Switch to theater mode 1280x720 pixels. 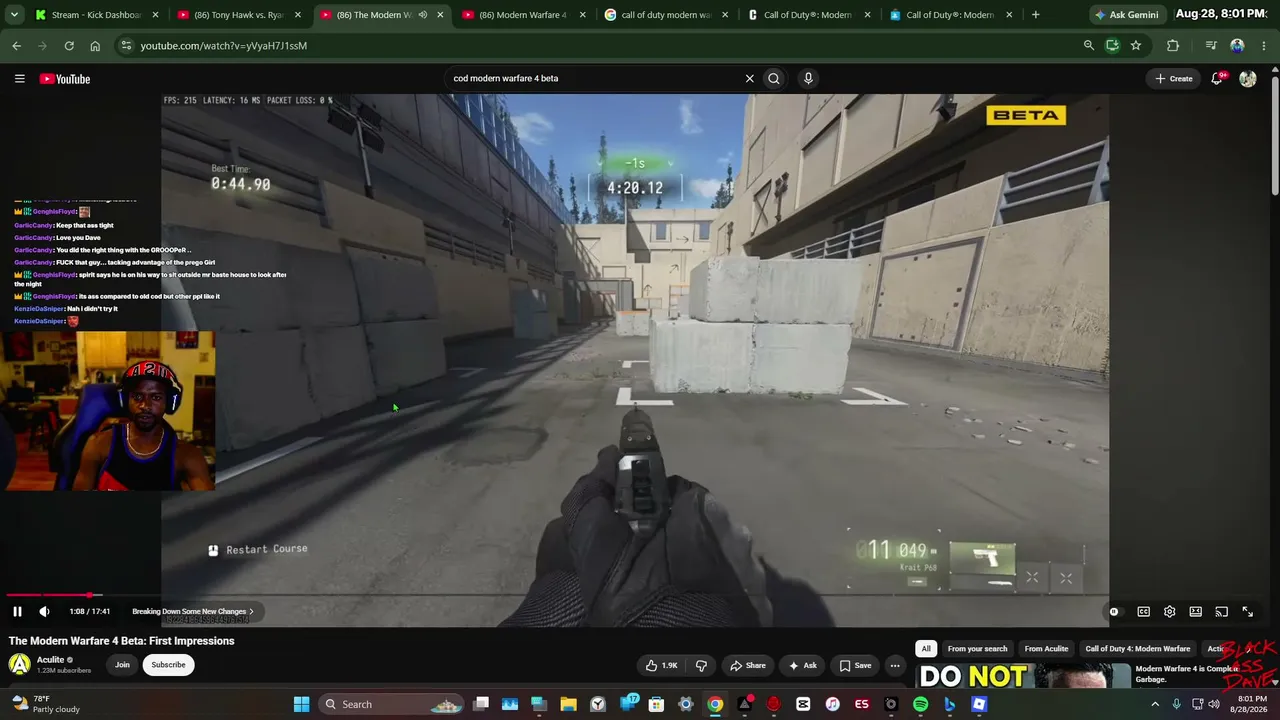click(1195, 612)
